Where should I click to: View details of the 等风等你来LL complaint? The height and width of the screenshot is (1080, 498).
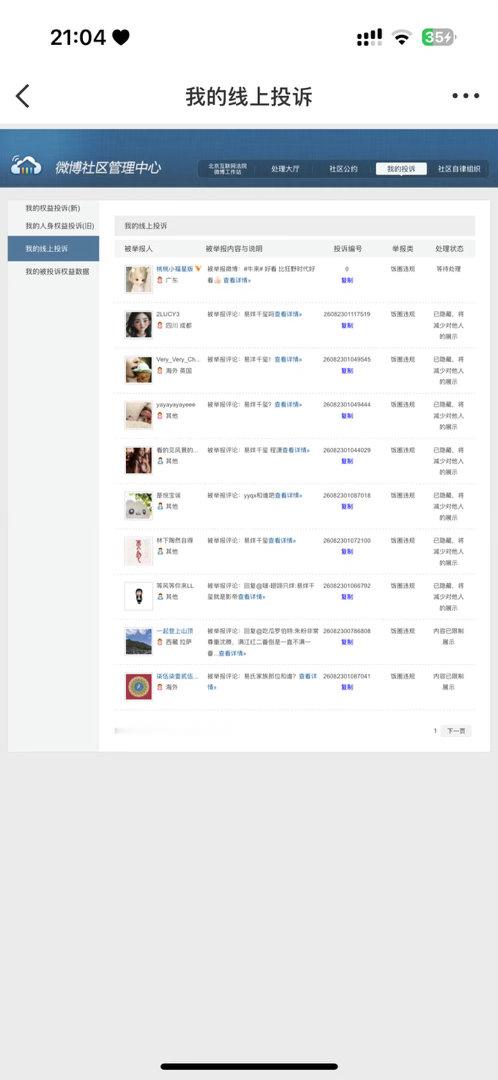pos(251,596)
